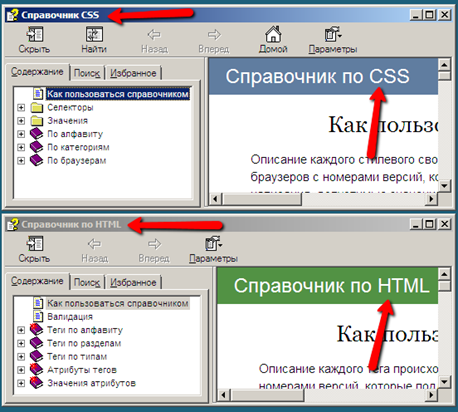
Task: Expand the Атрибуты тегов node
Action: click(x=21, y=370)
